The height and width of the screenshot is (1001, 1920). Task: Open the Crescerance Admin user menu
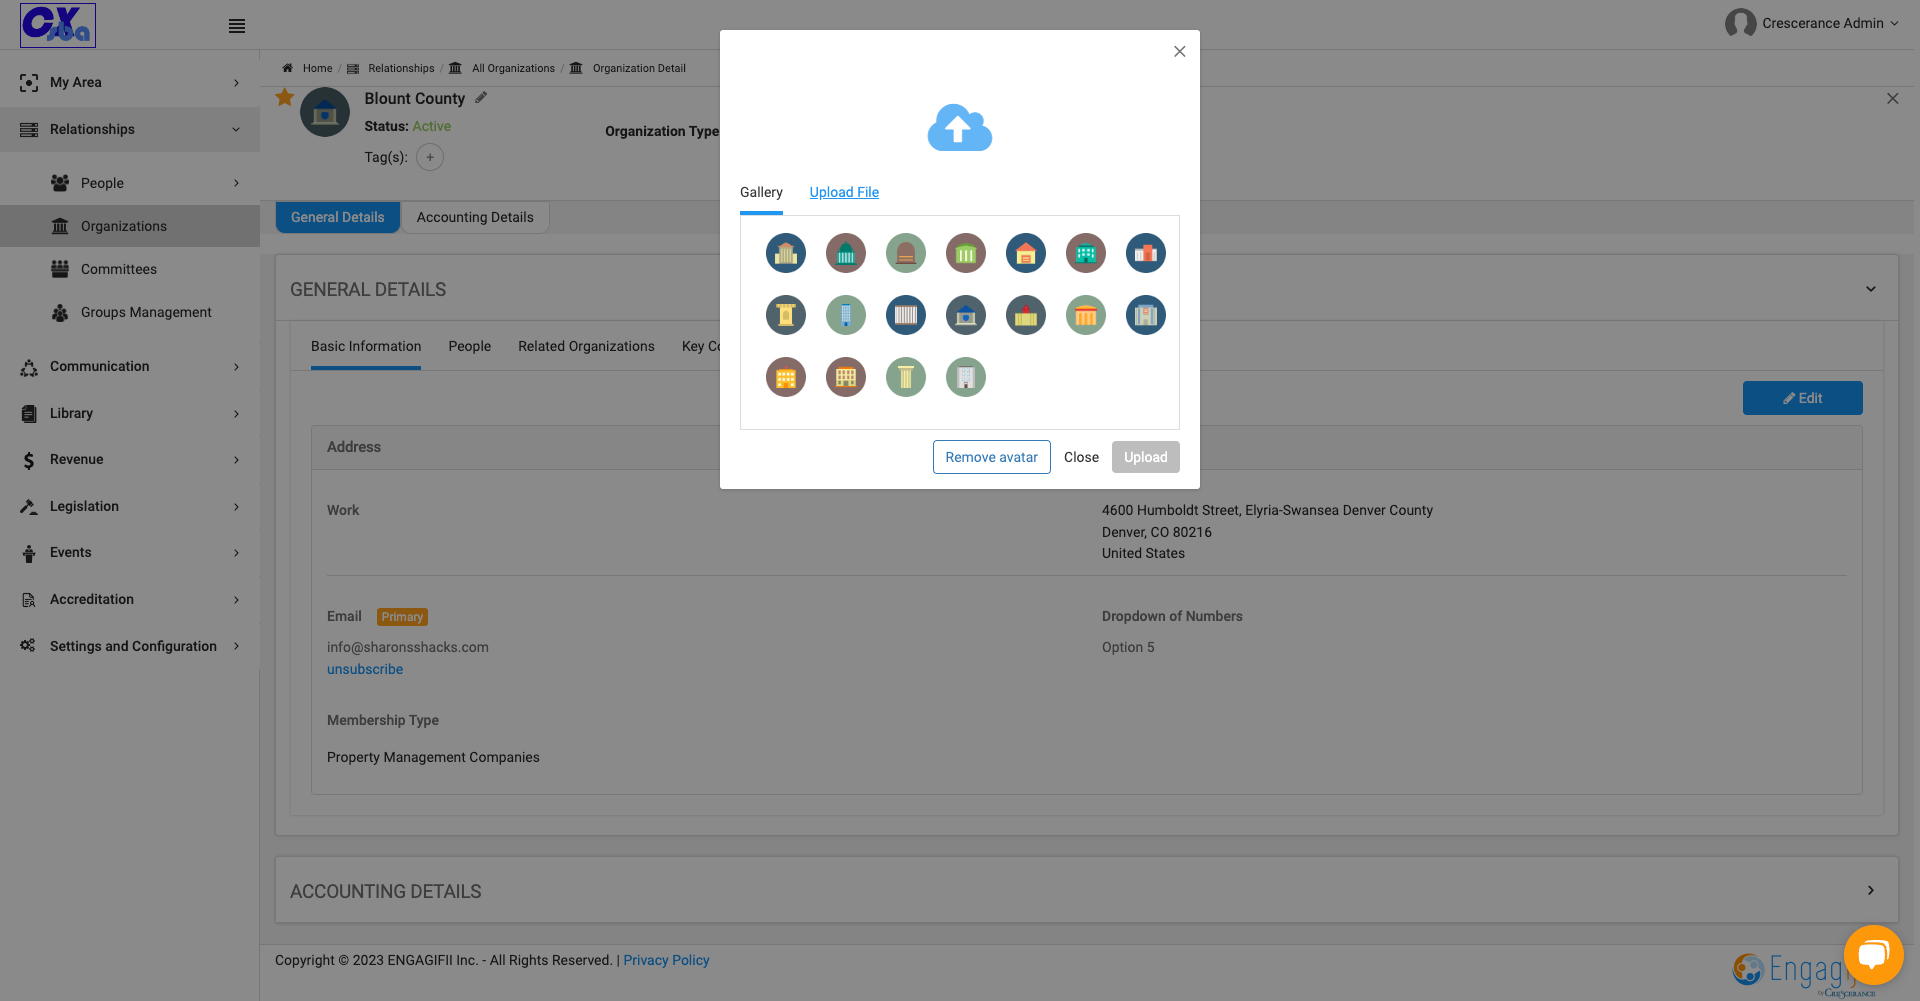pyautogui.click(x=1811, y=23)
